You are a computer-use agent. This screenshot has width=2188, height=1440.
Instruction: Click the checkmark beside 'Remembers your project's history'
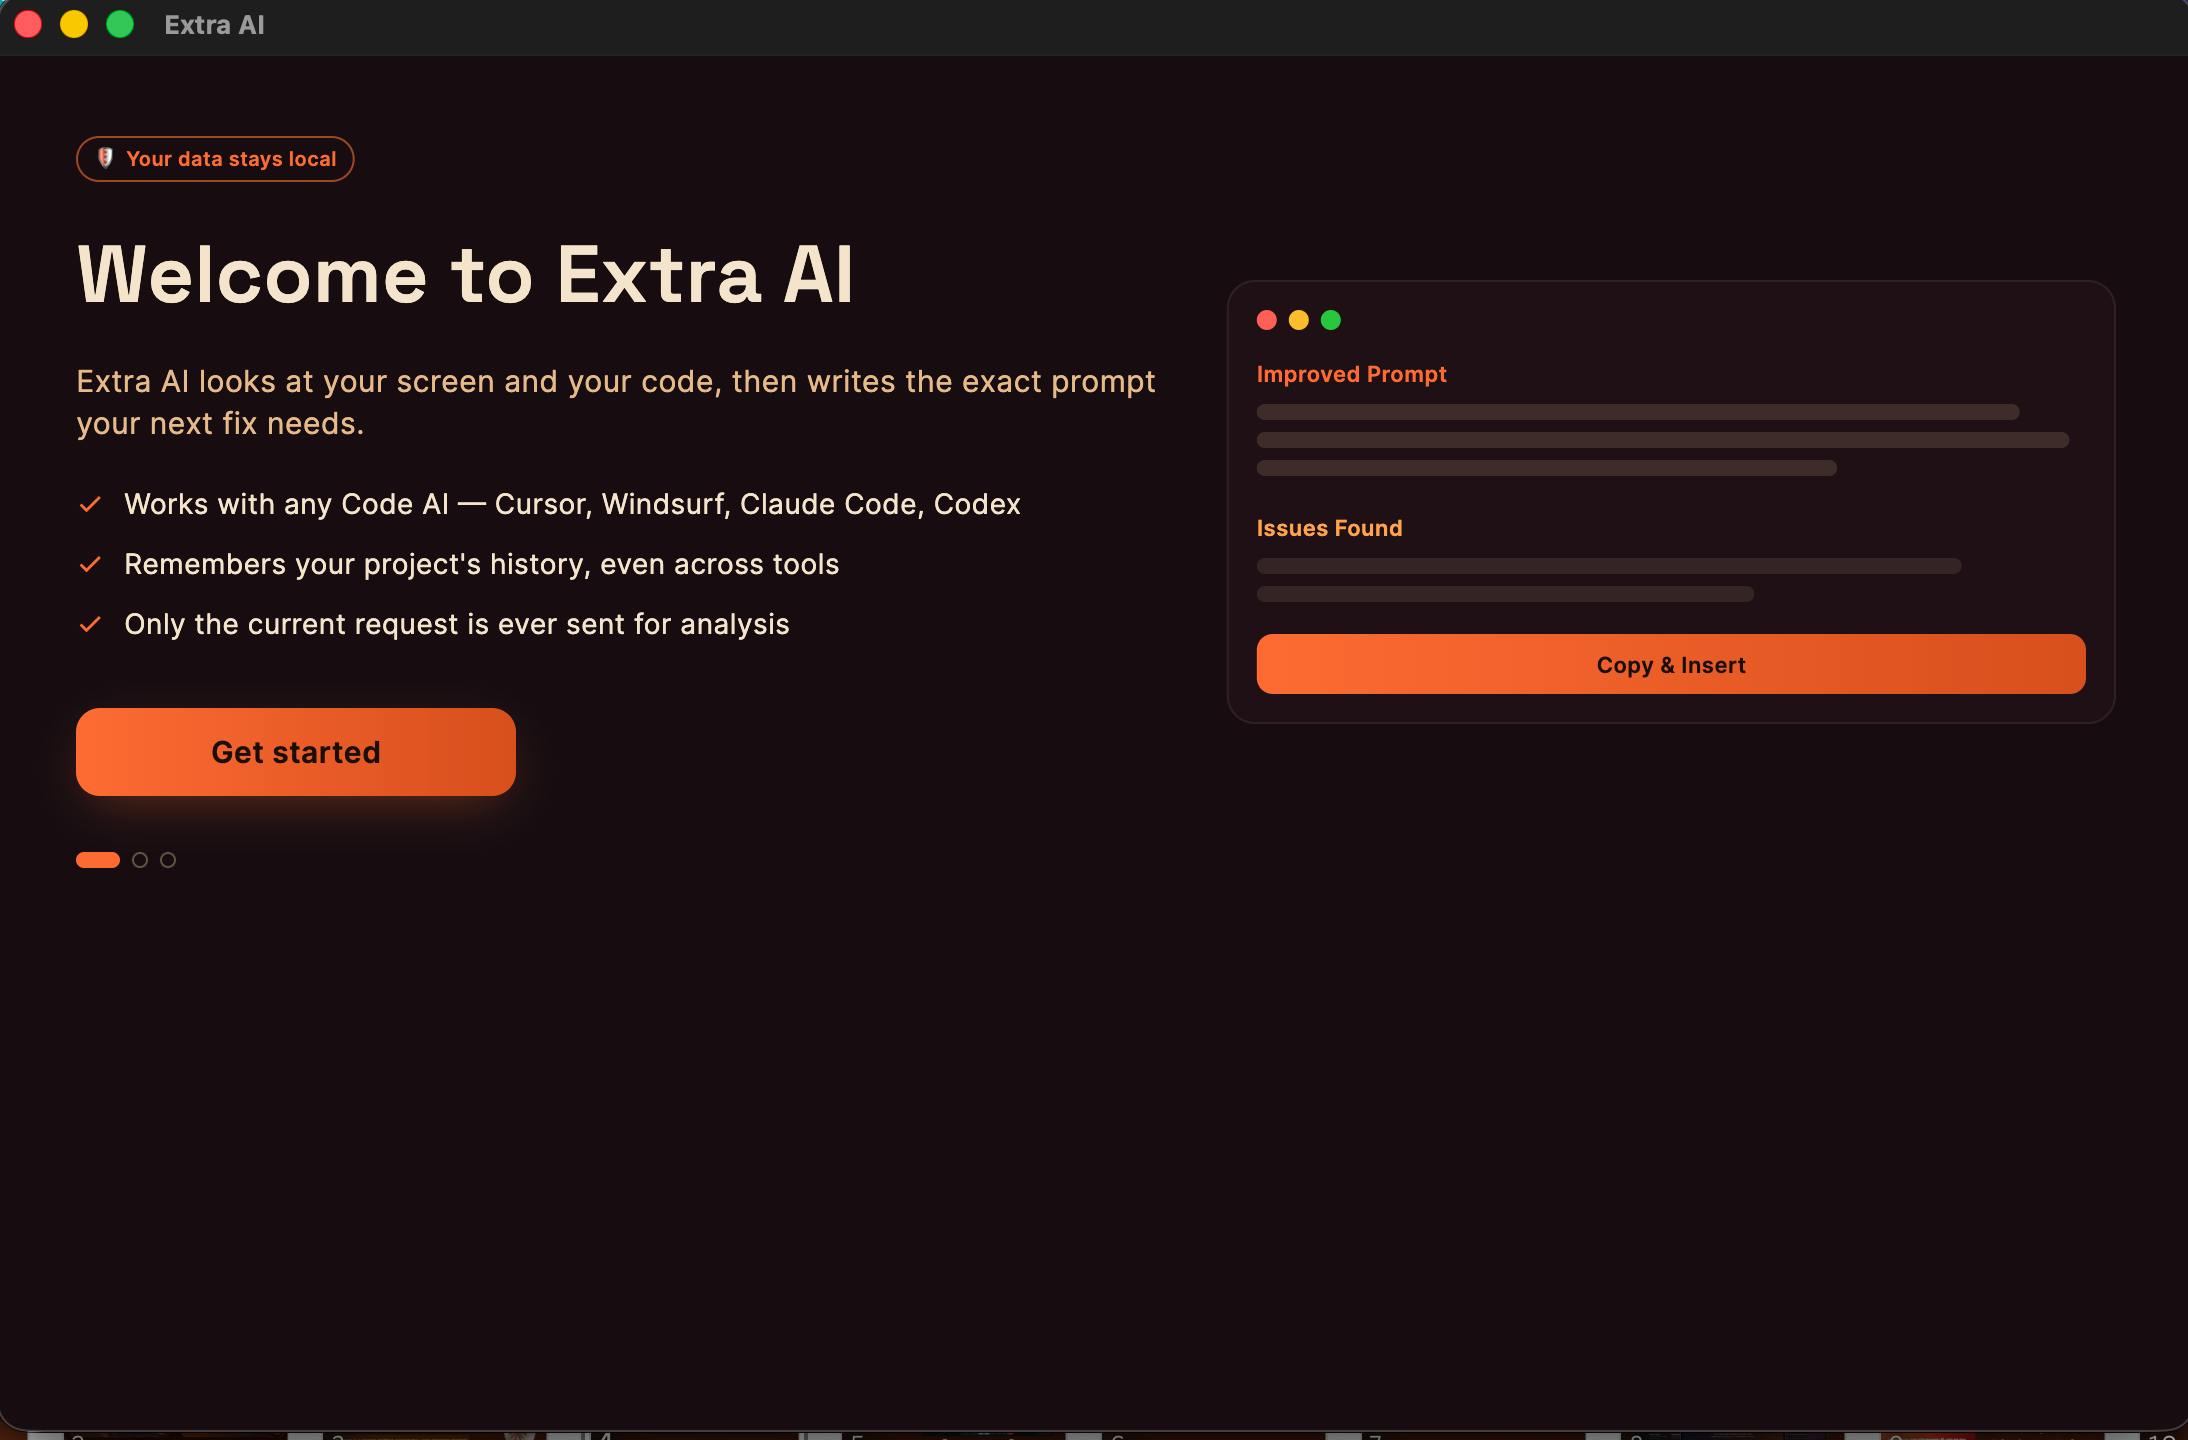click(x=90, y=564)
